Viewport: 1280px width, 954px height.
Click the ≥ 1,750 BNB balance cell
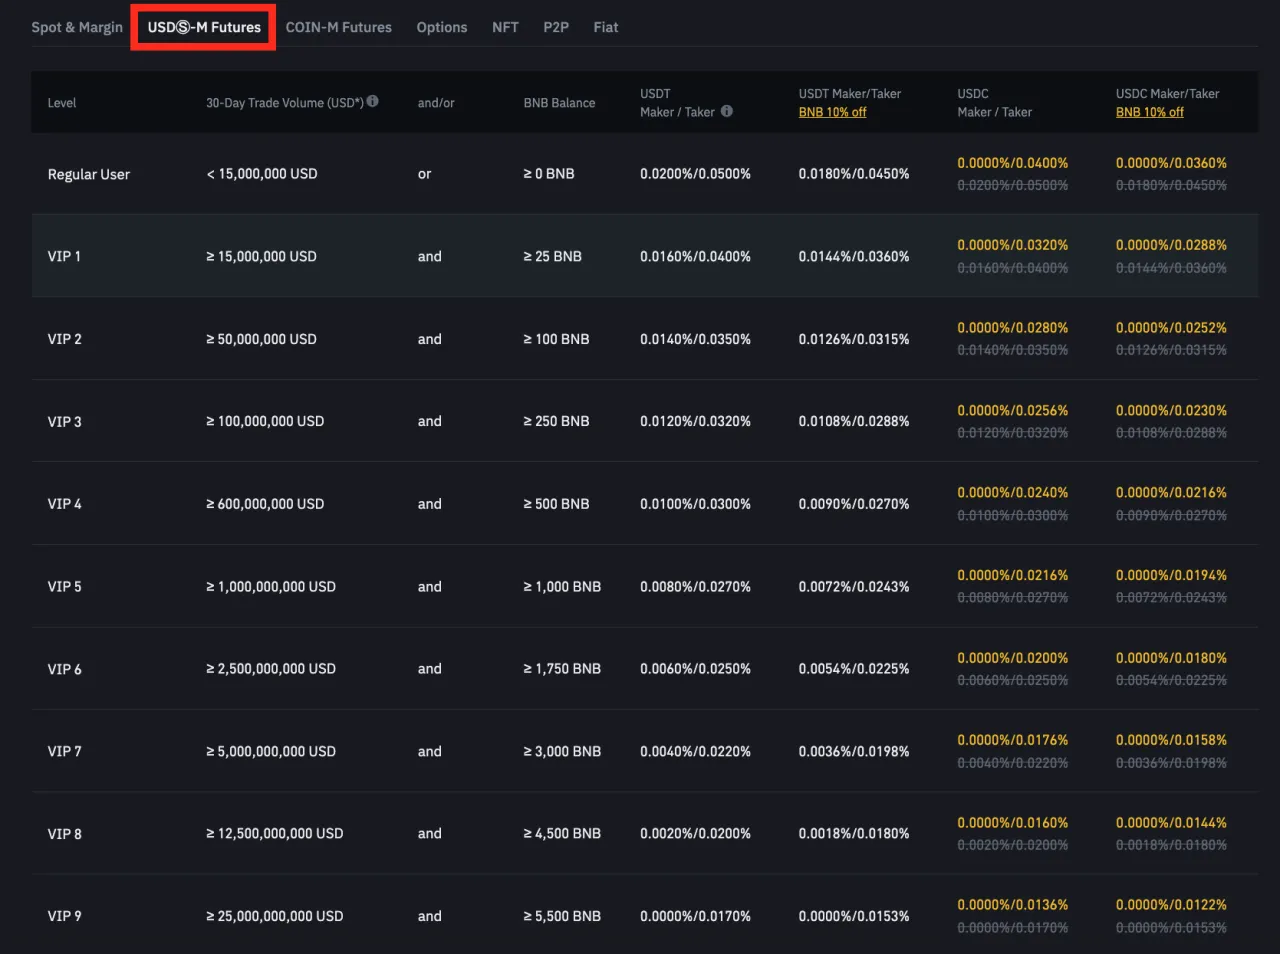pyautogui.click(x=562, y=669)
